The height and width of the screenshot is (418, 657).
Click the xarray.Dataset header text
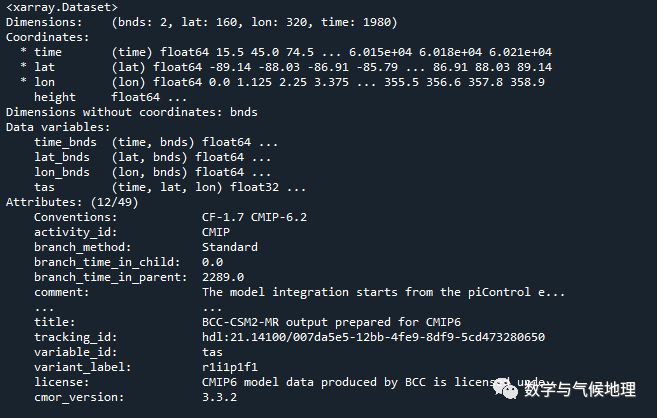click(62, 7)
